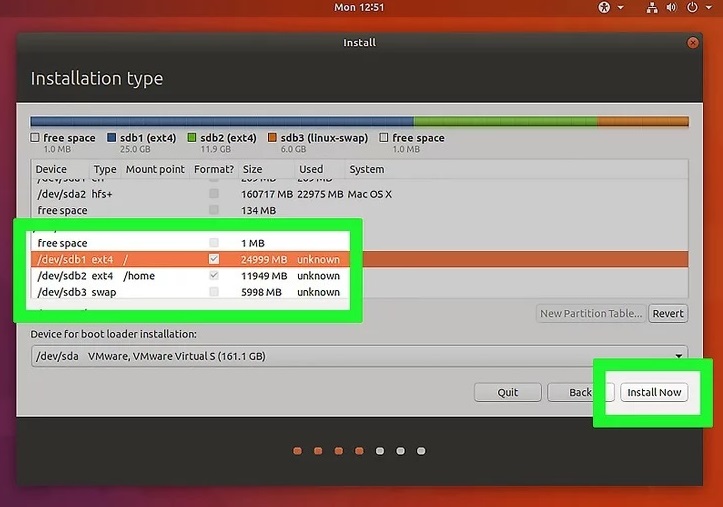
Task: Toggle Format checkbox for /dev/sdb1
Action: (213, 259)
